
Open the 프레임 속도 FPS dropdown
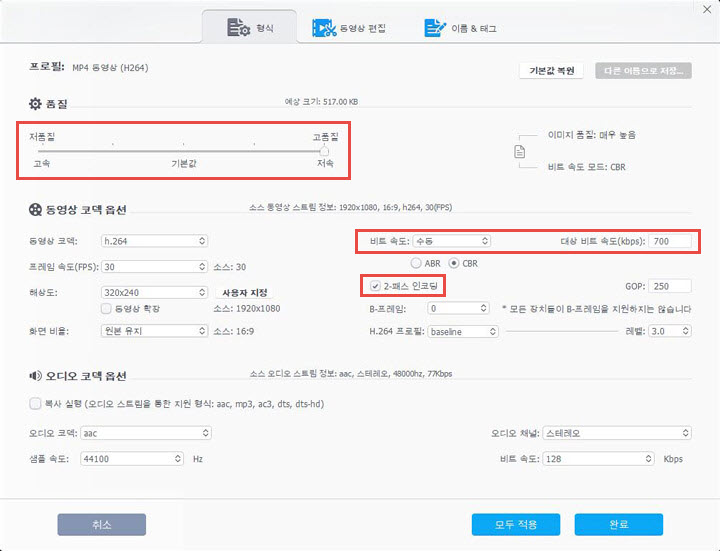coord(154,267)
